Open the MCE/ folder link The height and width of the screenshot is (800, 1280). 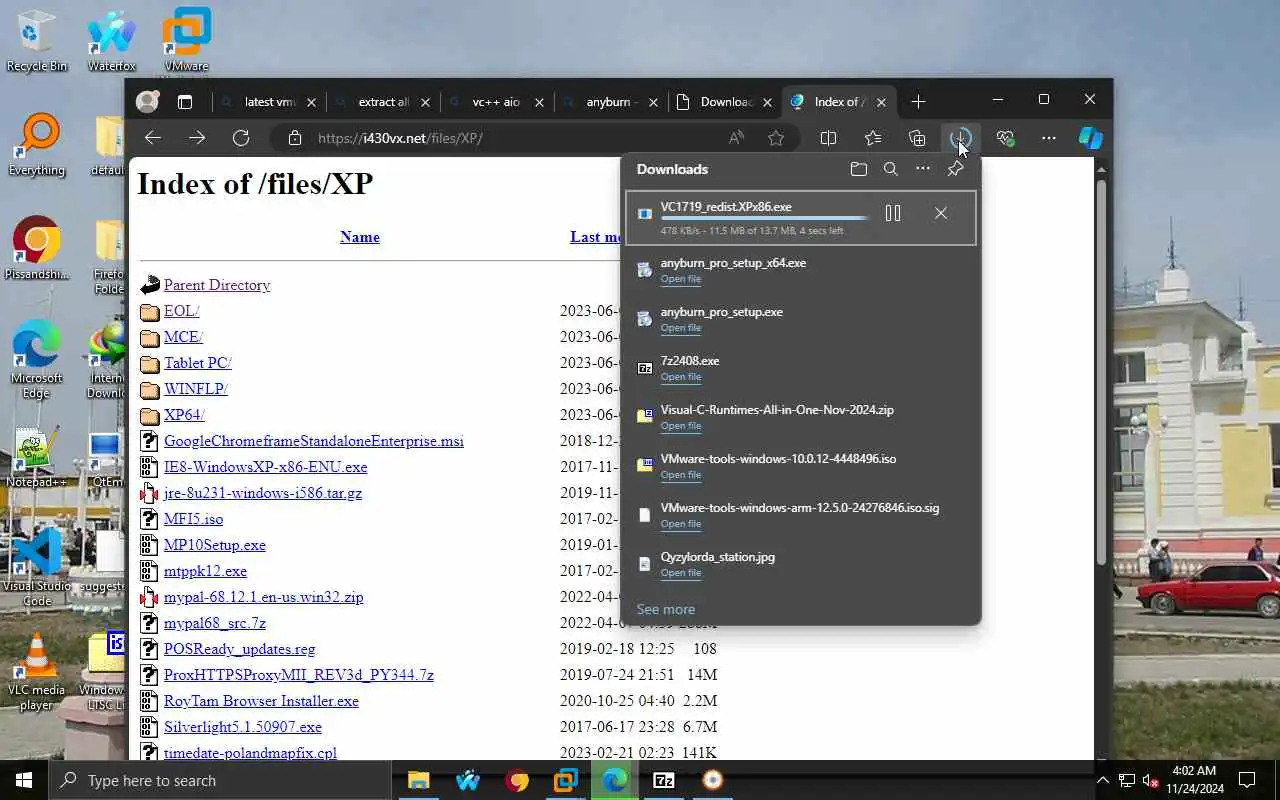[x=183, y=337]
